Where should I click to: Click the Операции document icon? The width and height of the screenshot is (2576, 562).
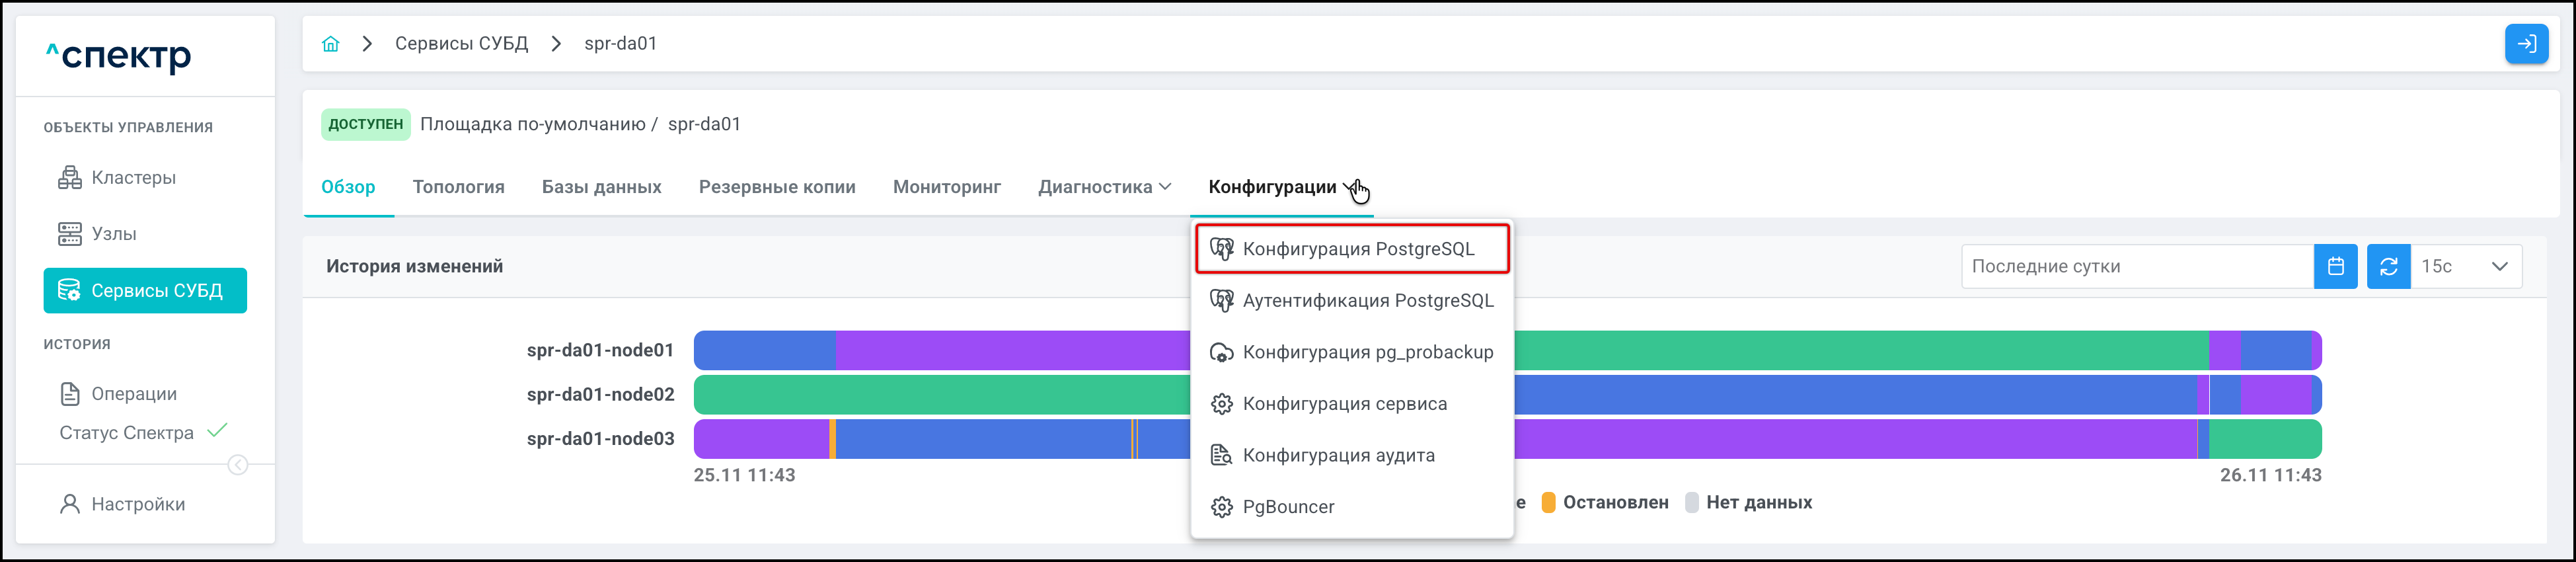(x=70, y=394)
